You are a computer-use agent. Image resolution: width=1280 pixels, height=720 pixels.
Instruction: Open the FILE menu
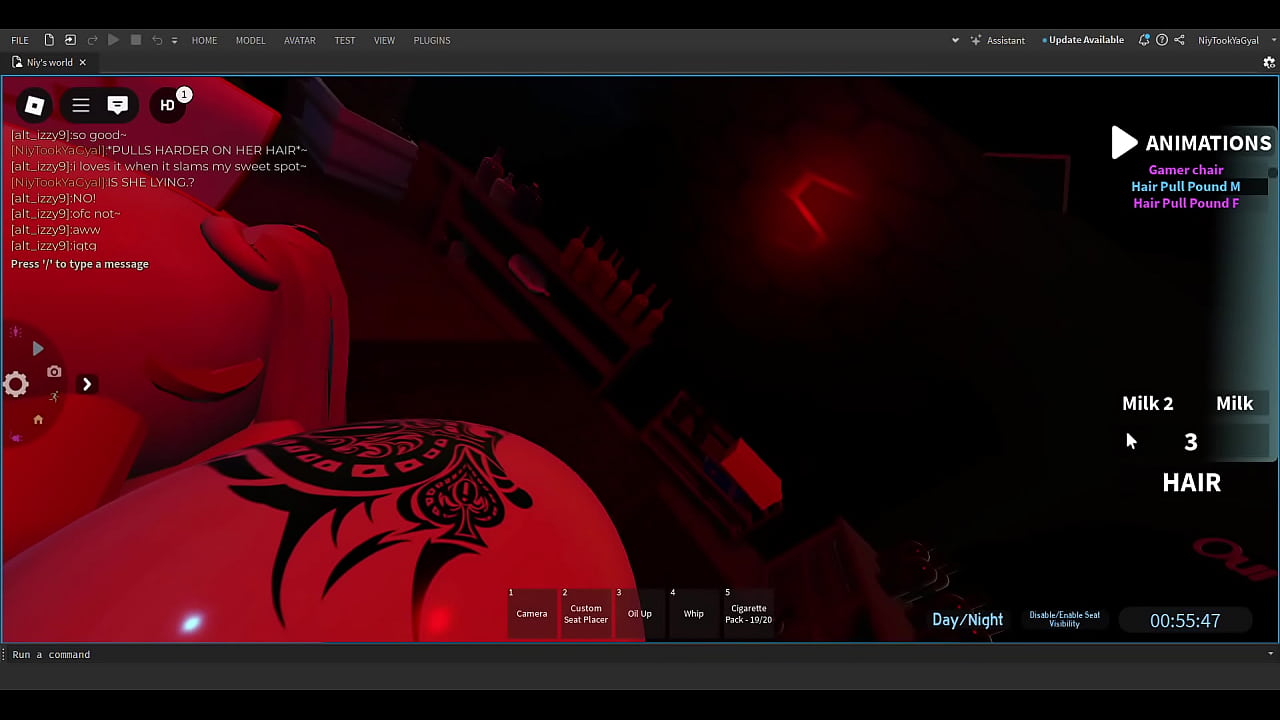(20, 40)
